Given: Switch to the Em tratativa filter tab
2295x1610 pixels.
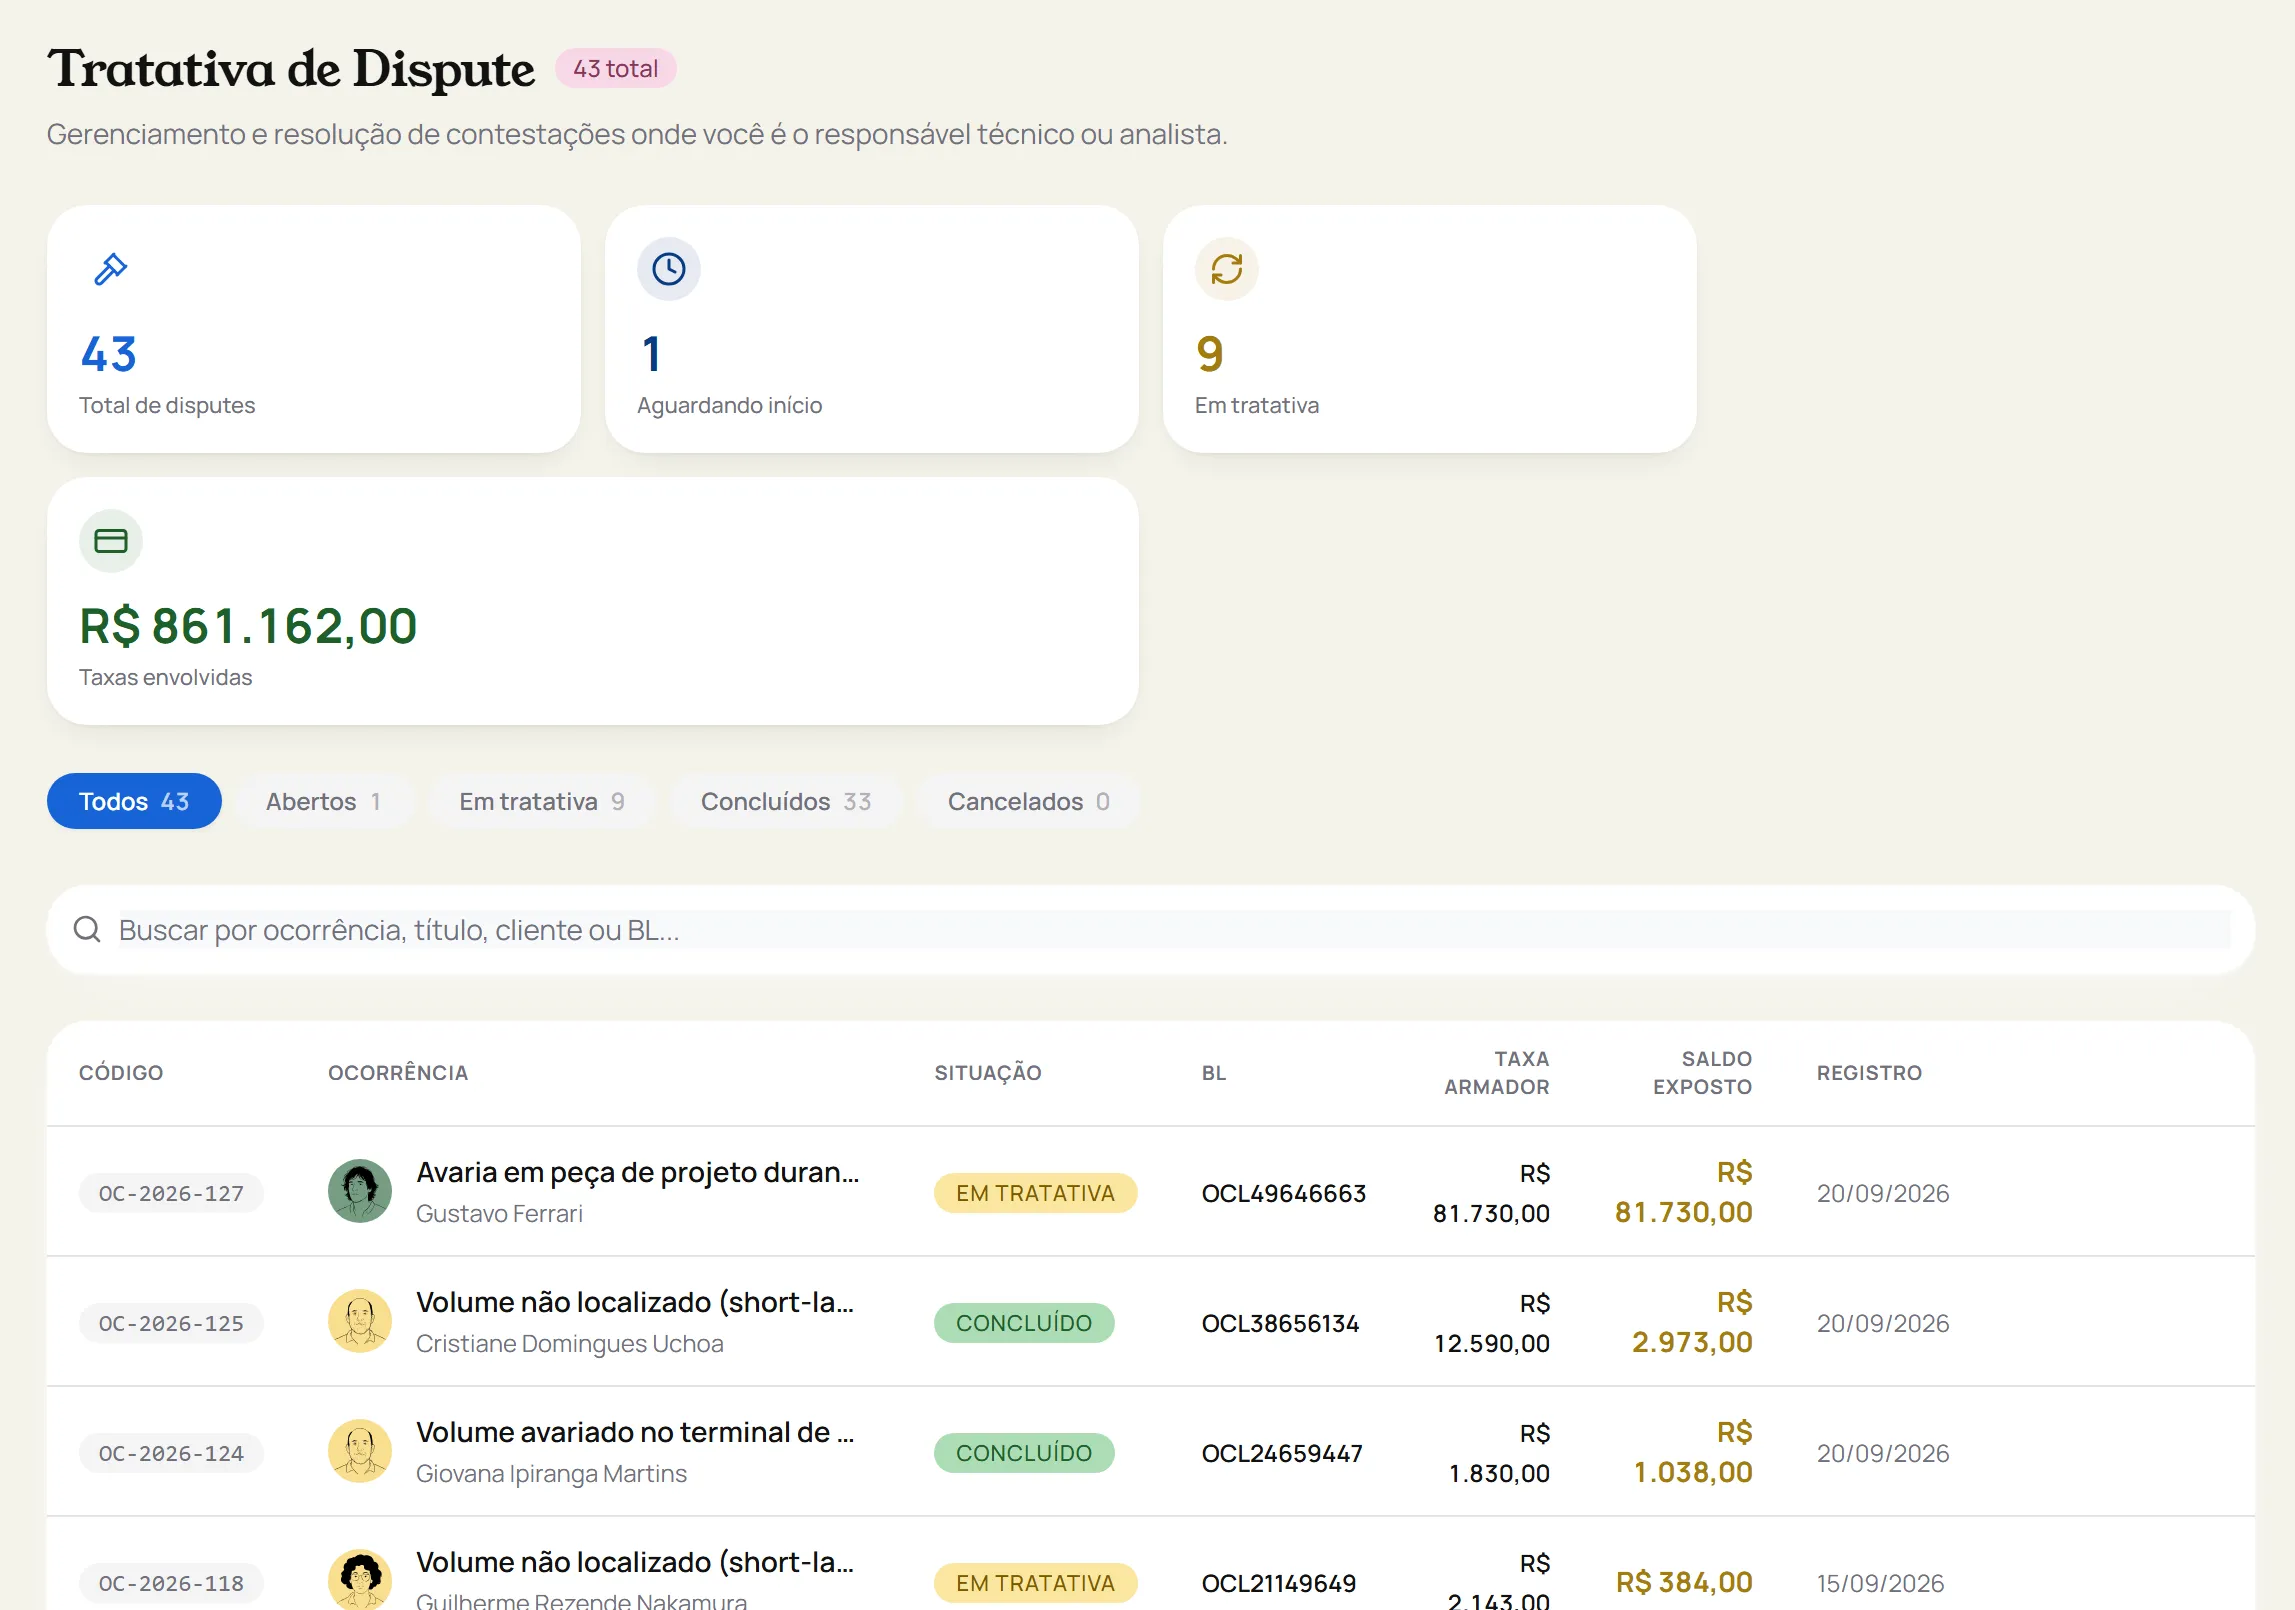Looking at the screenshot, I should pyautogui.click(x=542, y=801).
